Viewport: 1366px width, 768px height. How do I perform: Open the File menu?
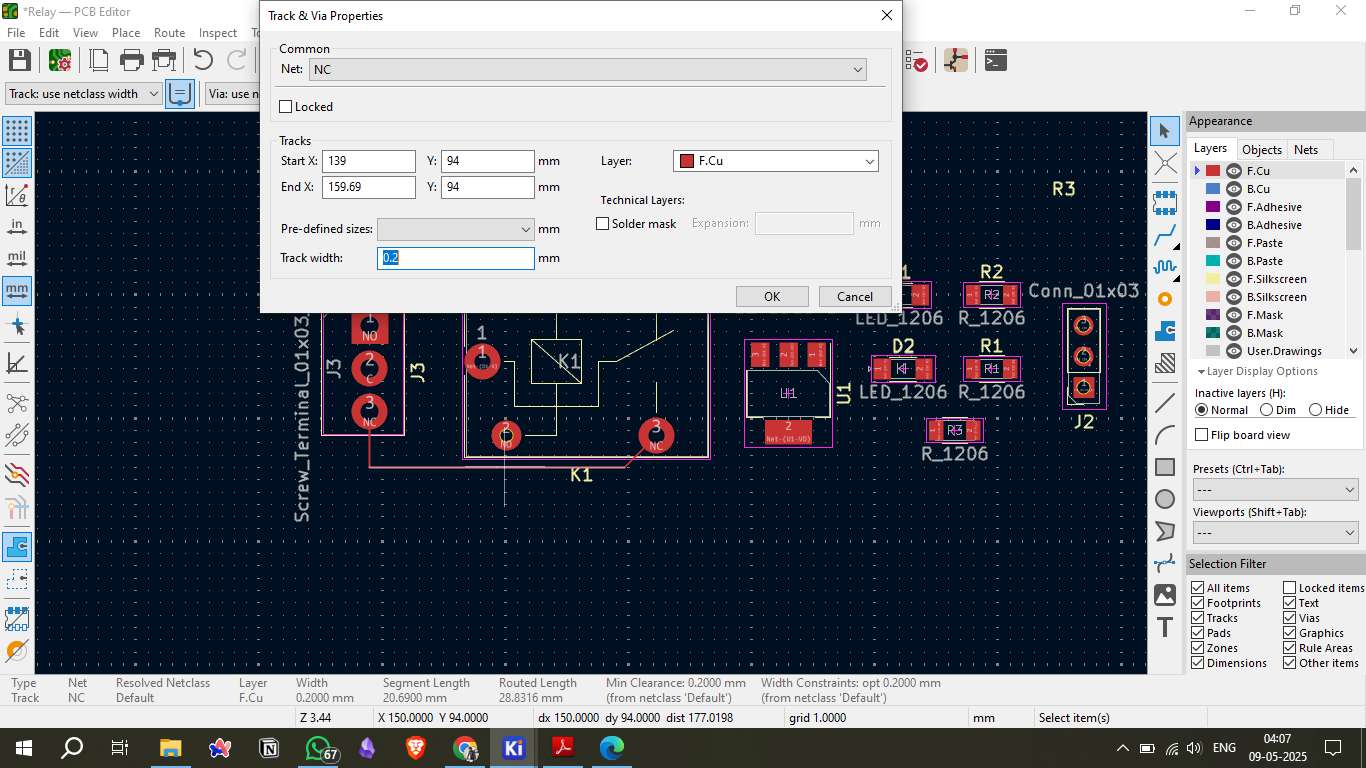tap(16, 33)
